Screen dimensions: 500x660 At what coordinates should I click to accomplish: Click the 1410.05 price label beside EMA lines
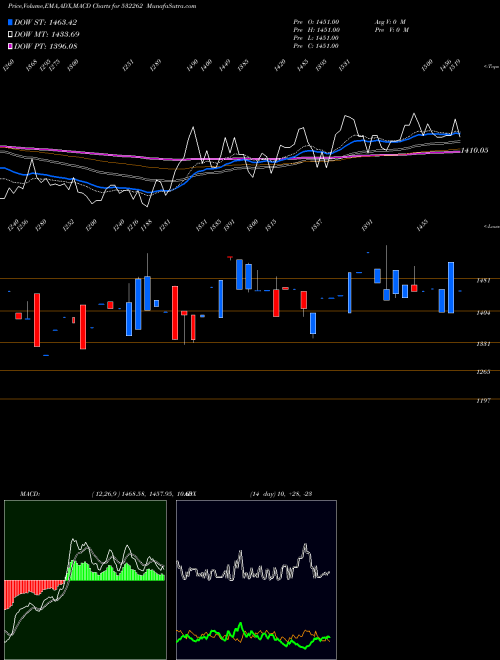(x=475, y=150)
